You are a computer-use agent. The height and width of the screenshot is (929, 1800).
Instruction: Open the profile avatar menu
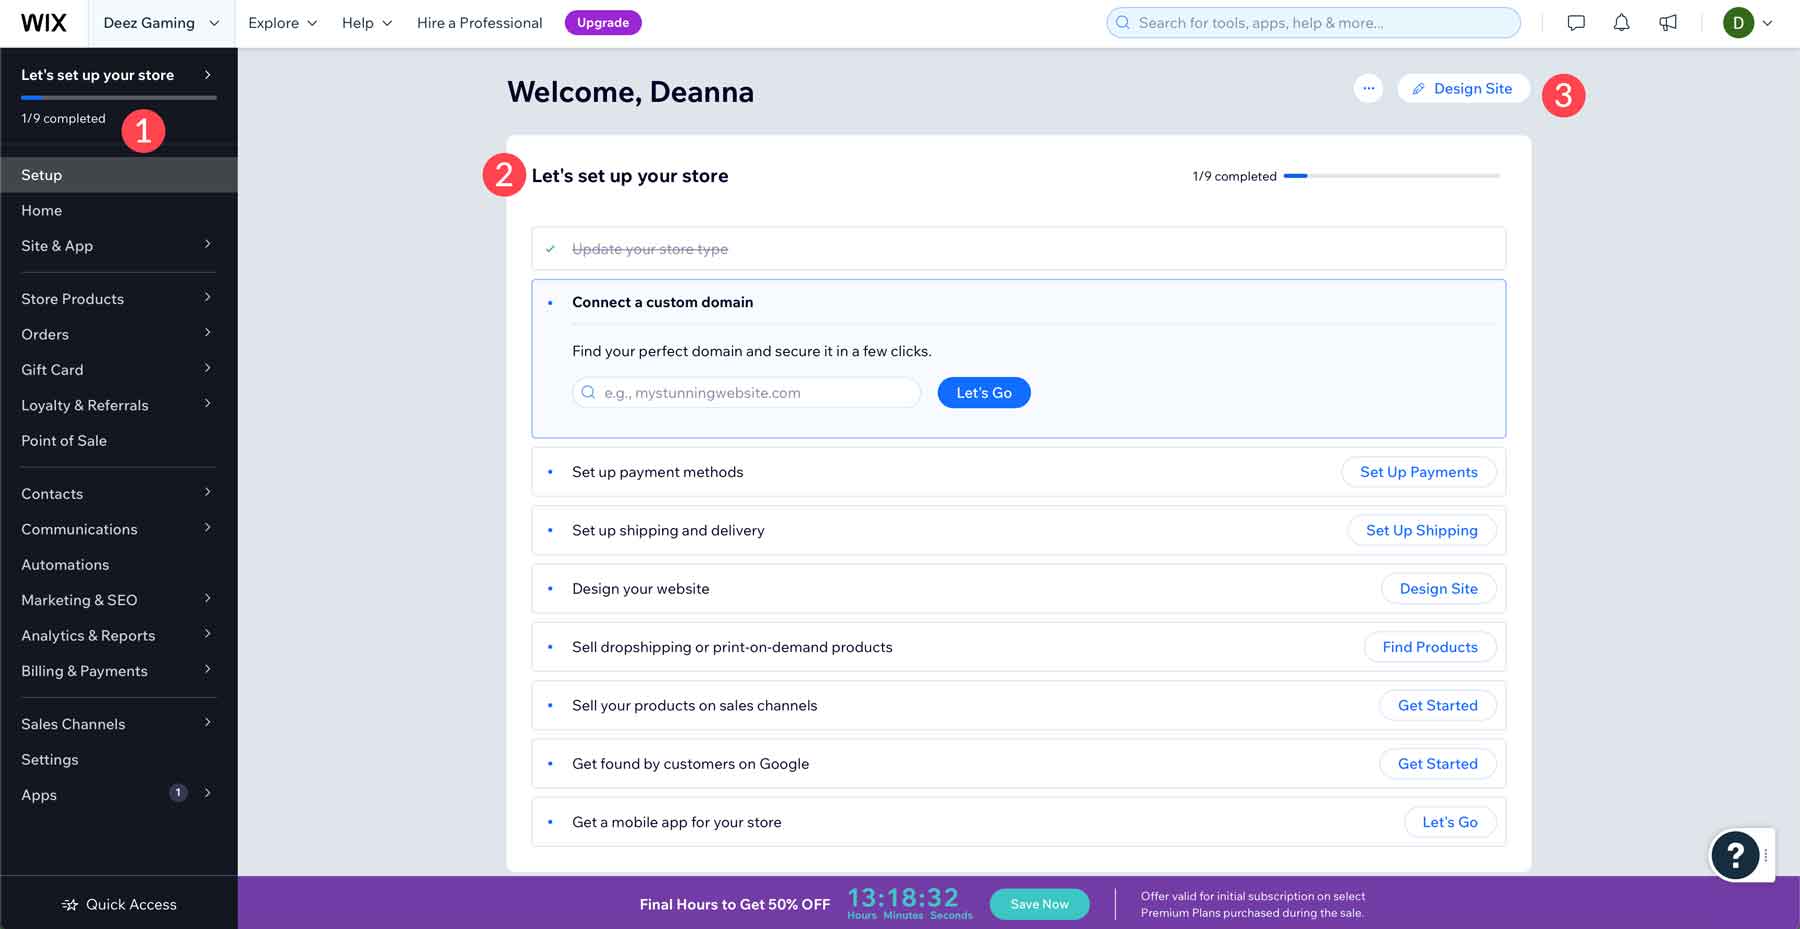point(1740,22)
